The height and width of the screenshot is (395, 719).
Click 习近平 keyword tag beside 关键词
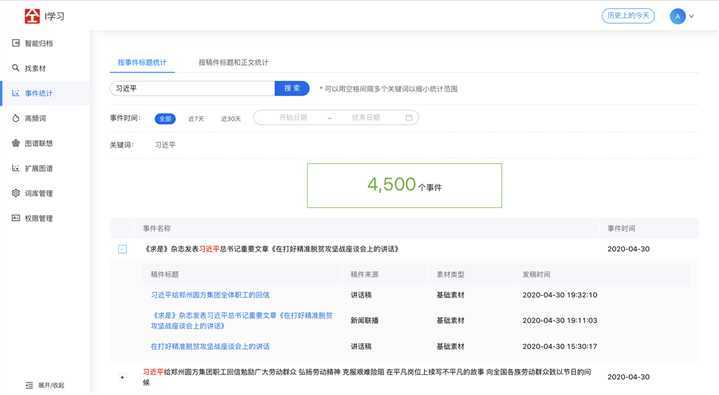coord(165,145)
